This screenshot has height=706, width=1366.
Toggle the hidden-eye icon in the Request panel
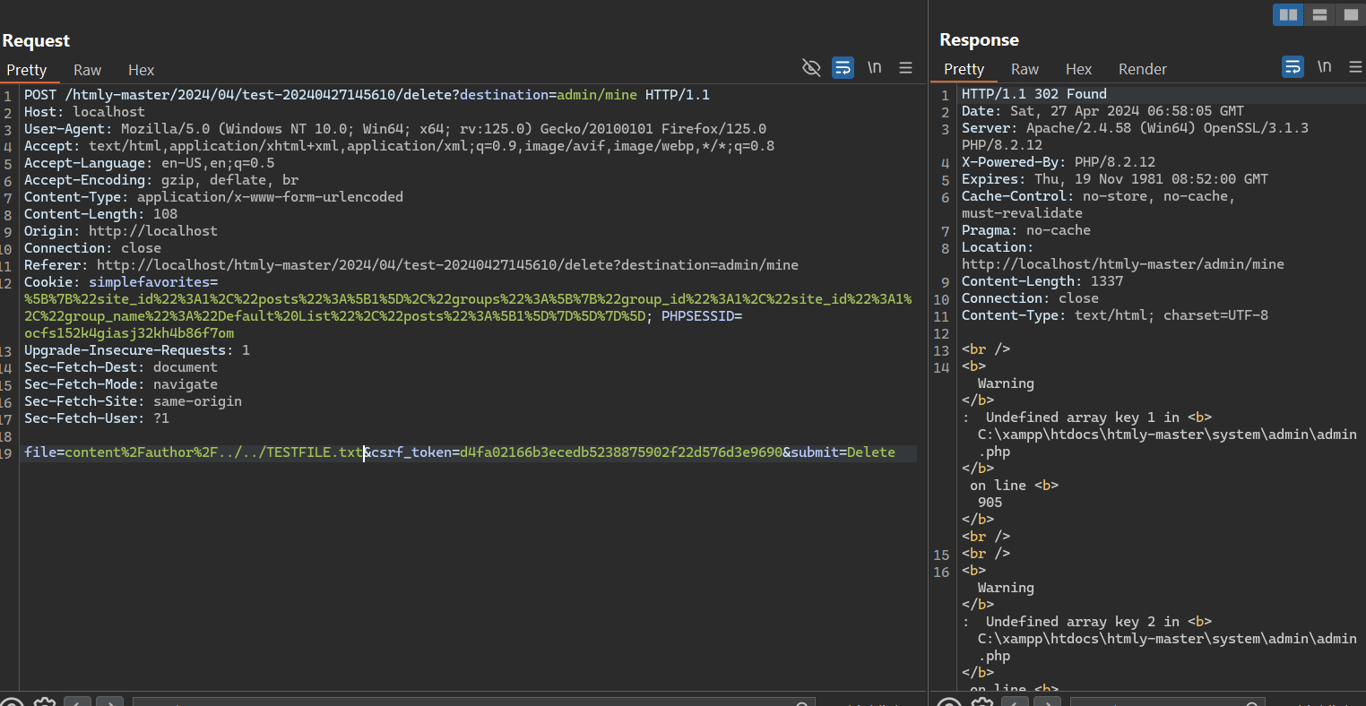point(811,68)
